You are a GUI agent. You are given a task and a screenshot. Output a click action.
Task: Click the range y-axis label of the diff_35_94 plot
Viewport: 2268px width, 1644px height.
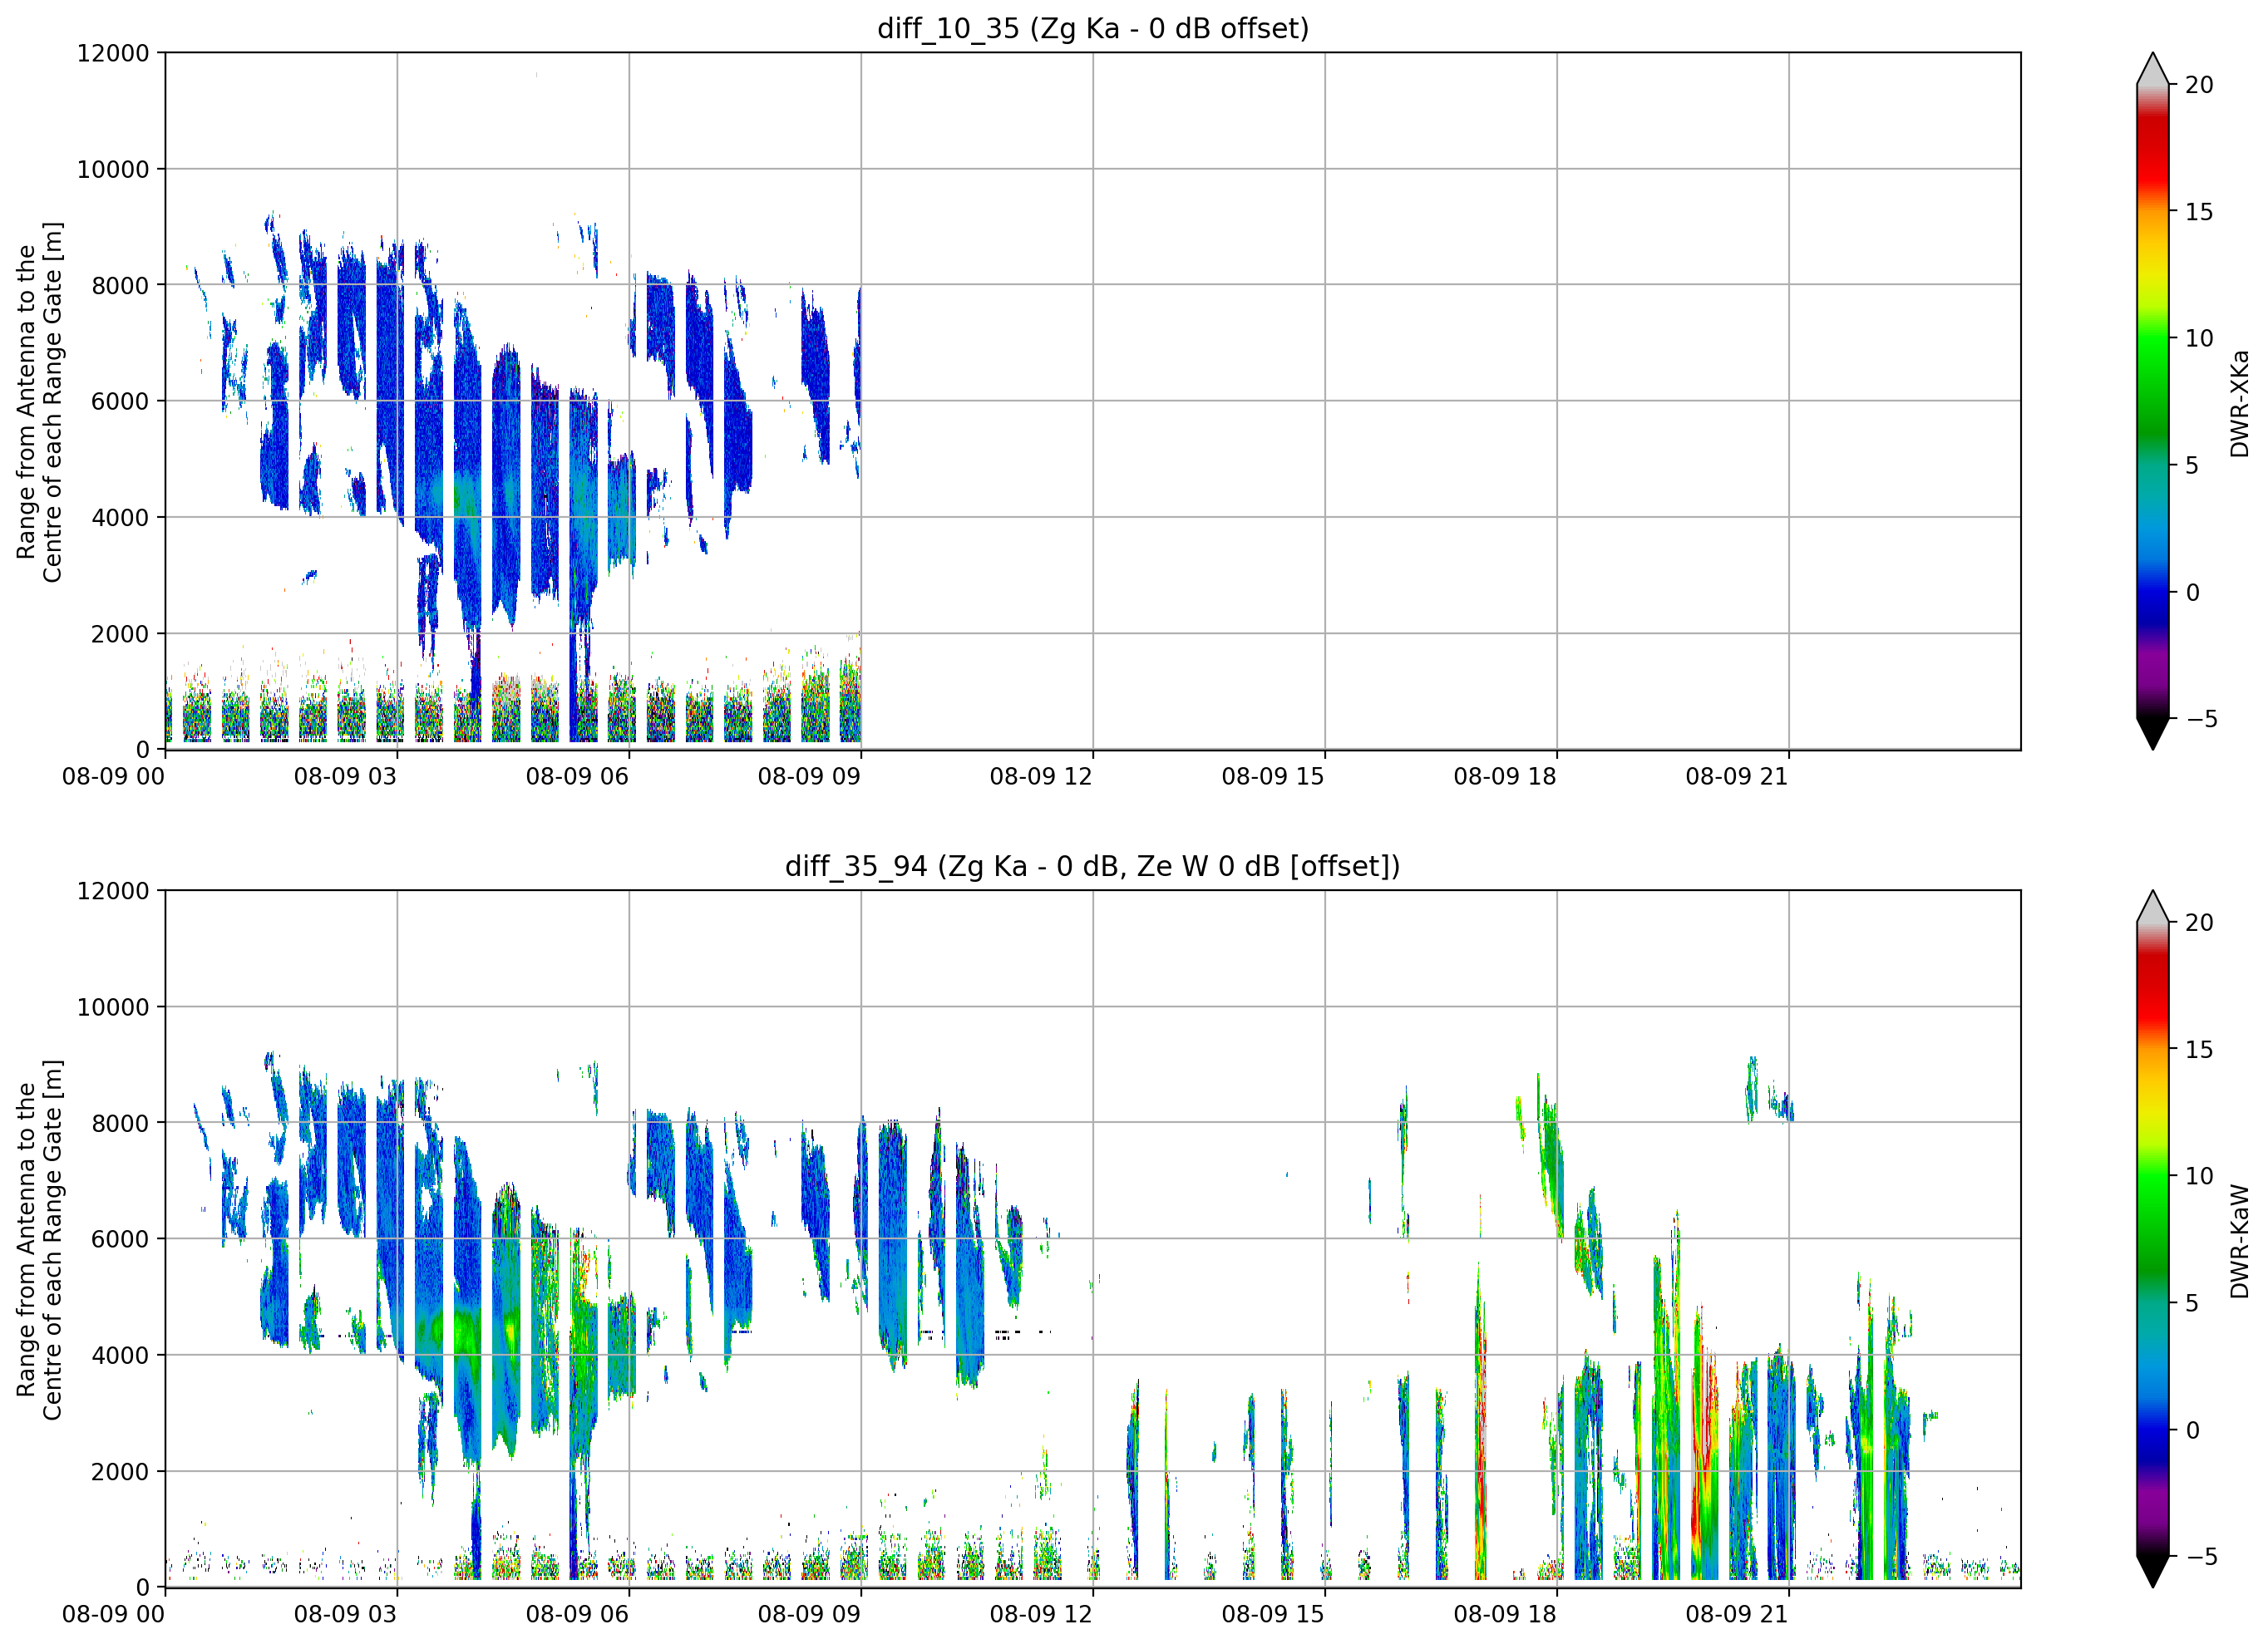coord(40,1239)
